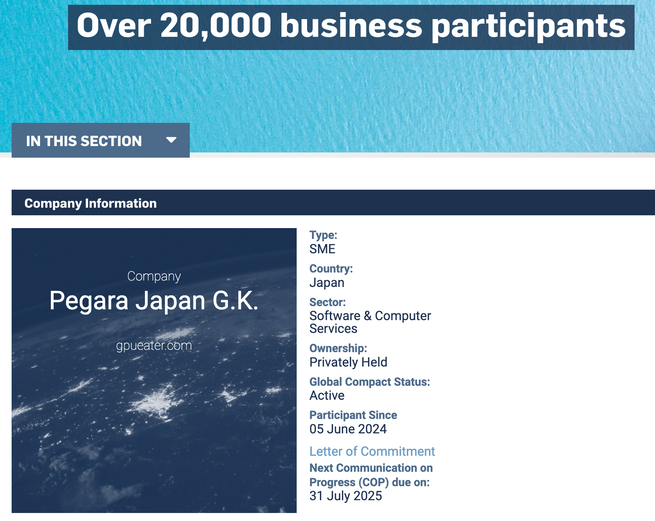
Task: Click the 'Sector:' field label
Action: [328, 302]
